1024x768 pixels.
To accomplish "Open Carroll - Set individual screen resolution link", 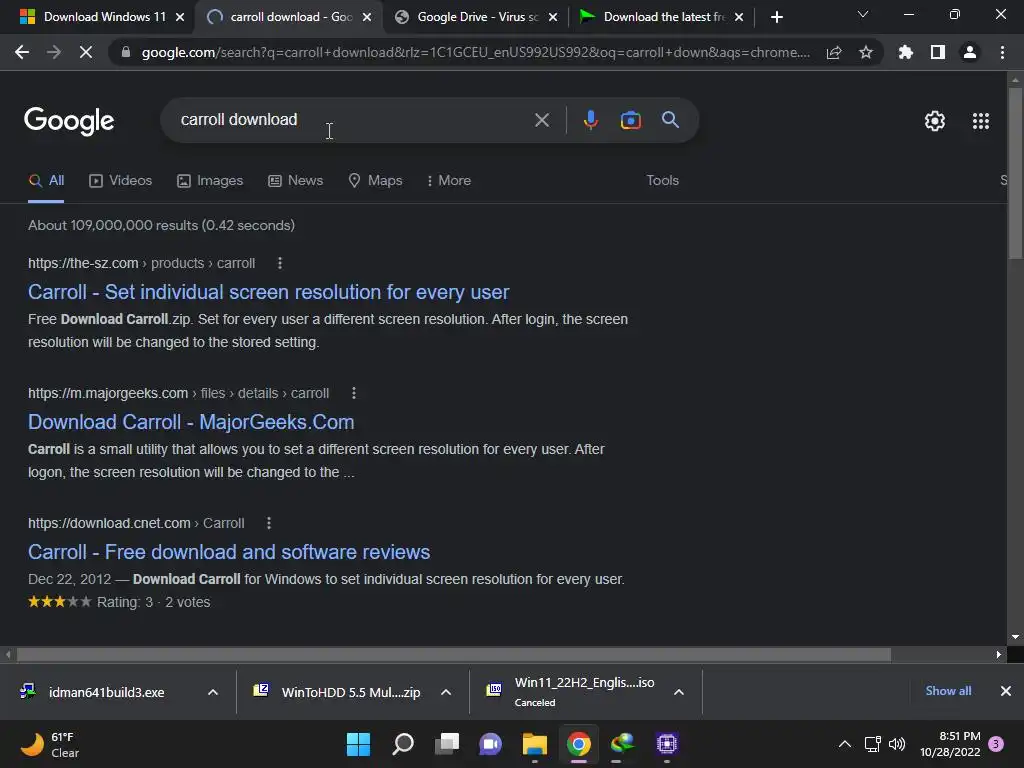I will click(x=268, y=292).
